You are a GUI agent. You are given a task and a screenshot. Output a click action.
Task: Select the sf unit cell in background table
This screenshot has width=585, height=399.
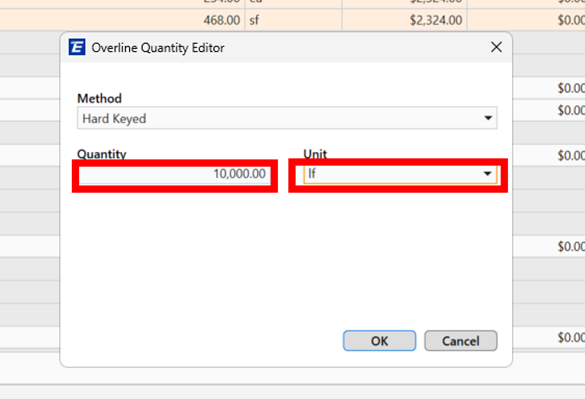(293, 20)
